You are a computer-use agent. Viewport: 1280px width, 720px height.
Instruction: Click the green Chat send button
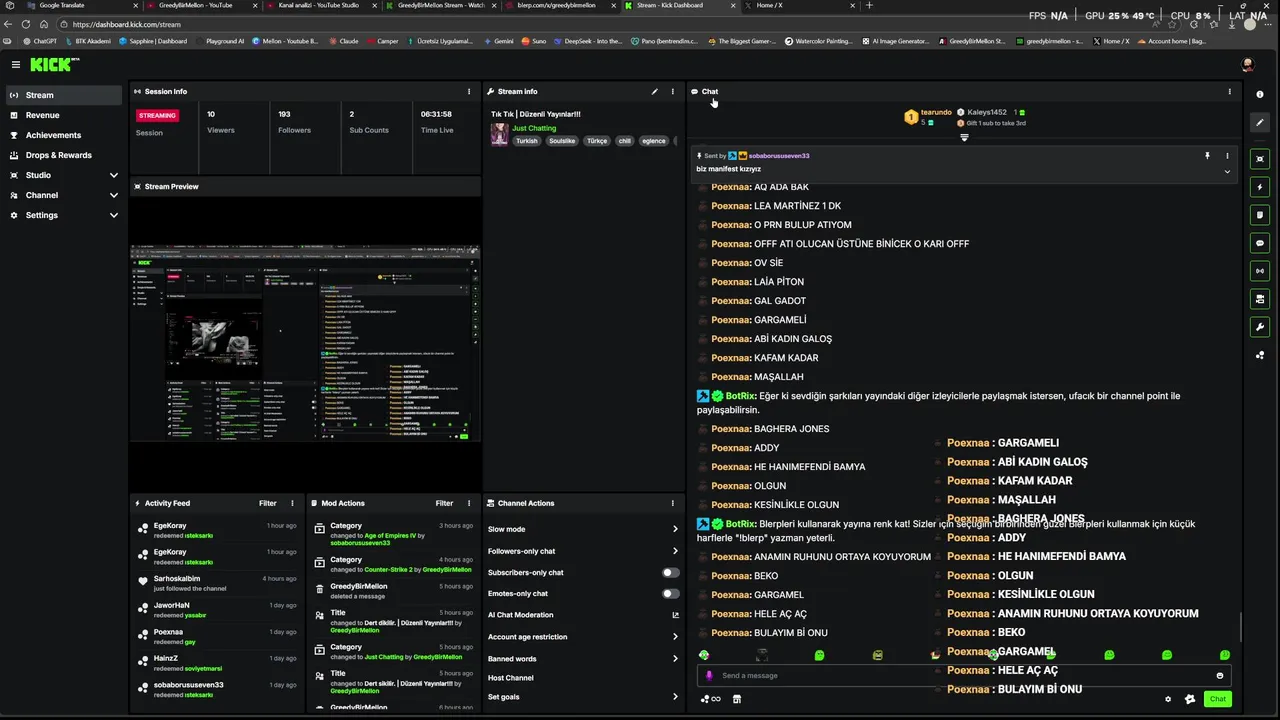tap(1218, 699)
